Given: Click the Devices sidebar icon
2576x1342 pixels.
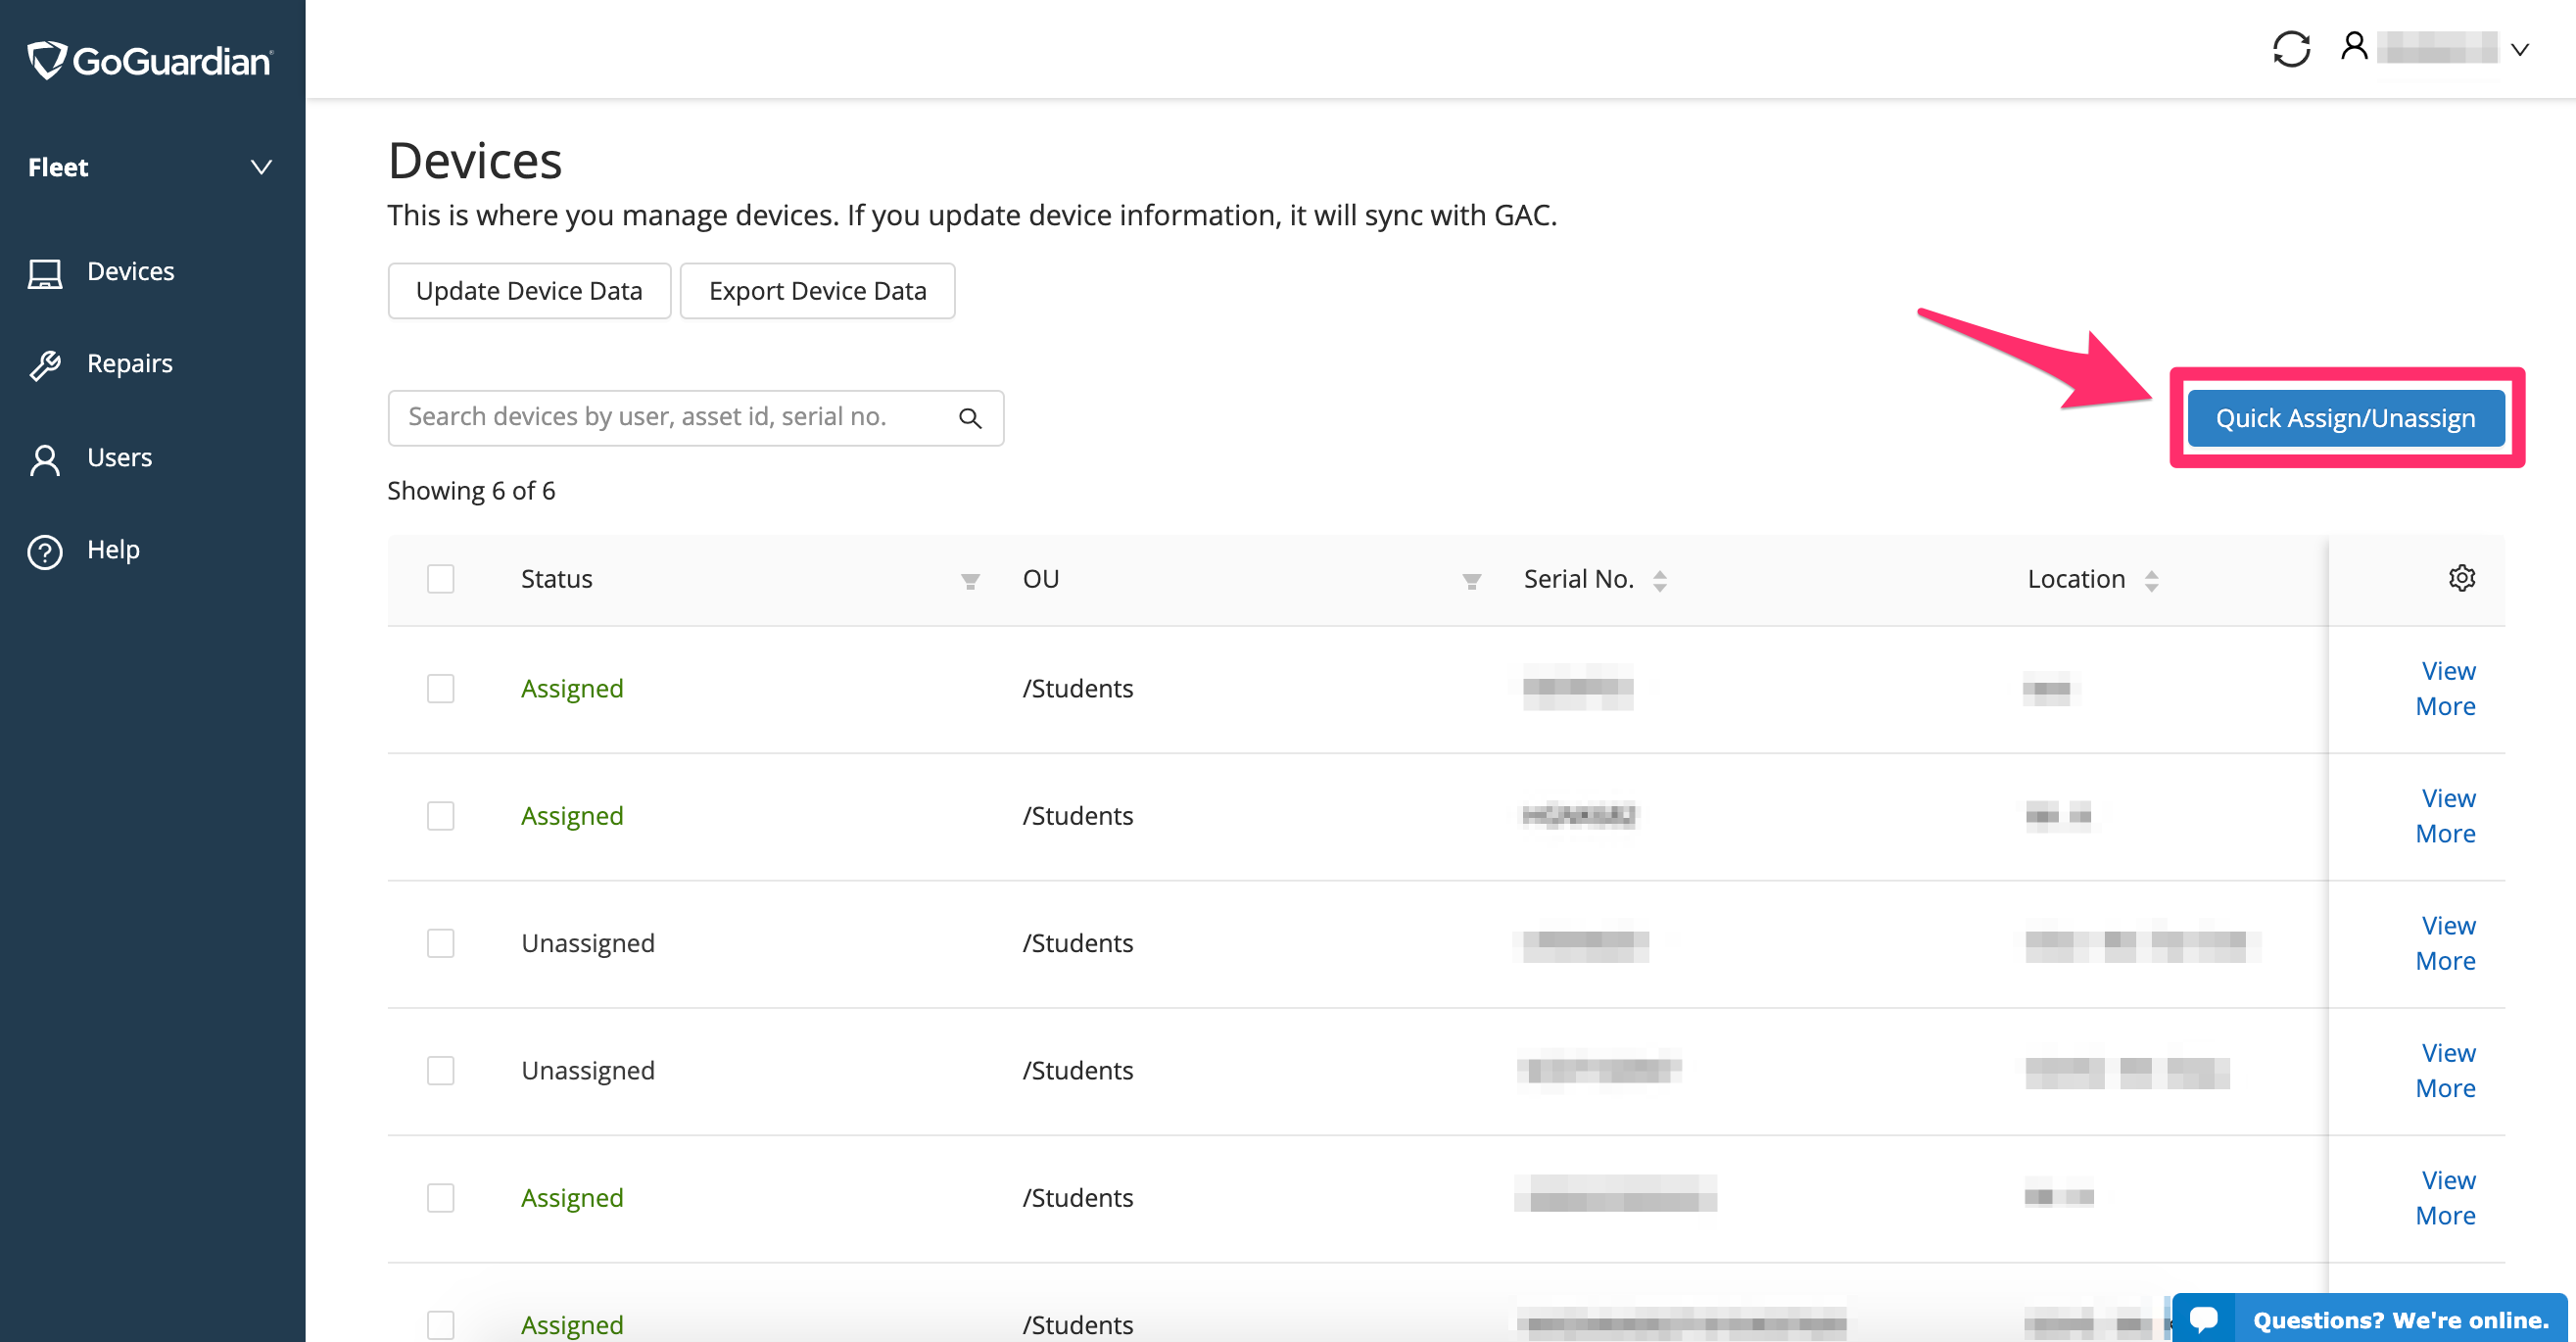Looking at the screenshot, I should point(46,270).
